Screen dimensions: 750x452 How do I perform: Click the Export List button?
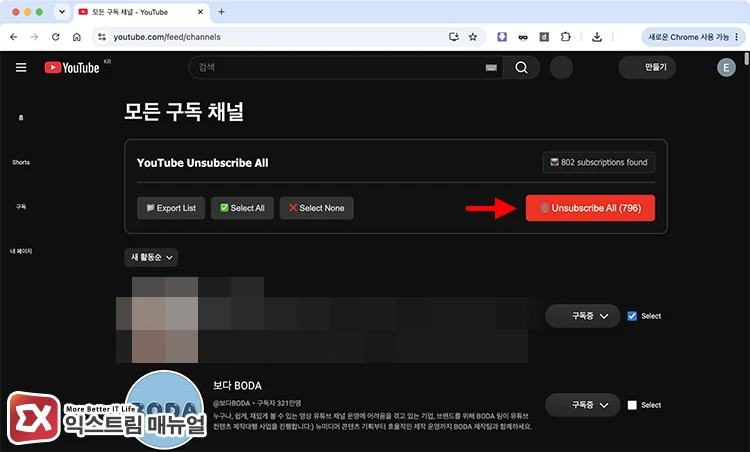coord(171,208)
